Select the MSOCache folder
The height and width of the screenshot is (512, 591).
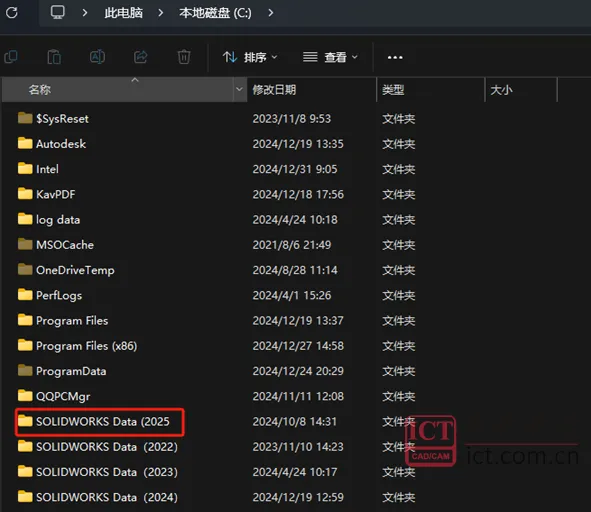[55, 245]
